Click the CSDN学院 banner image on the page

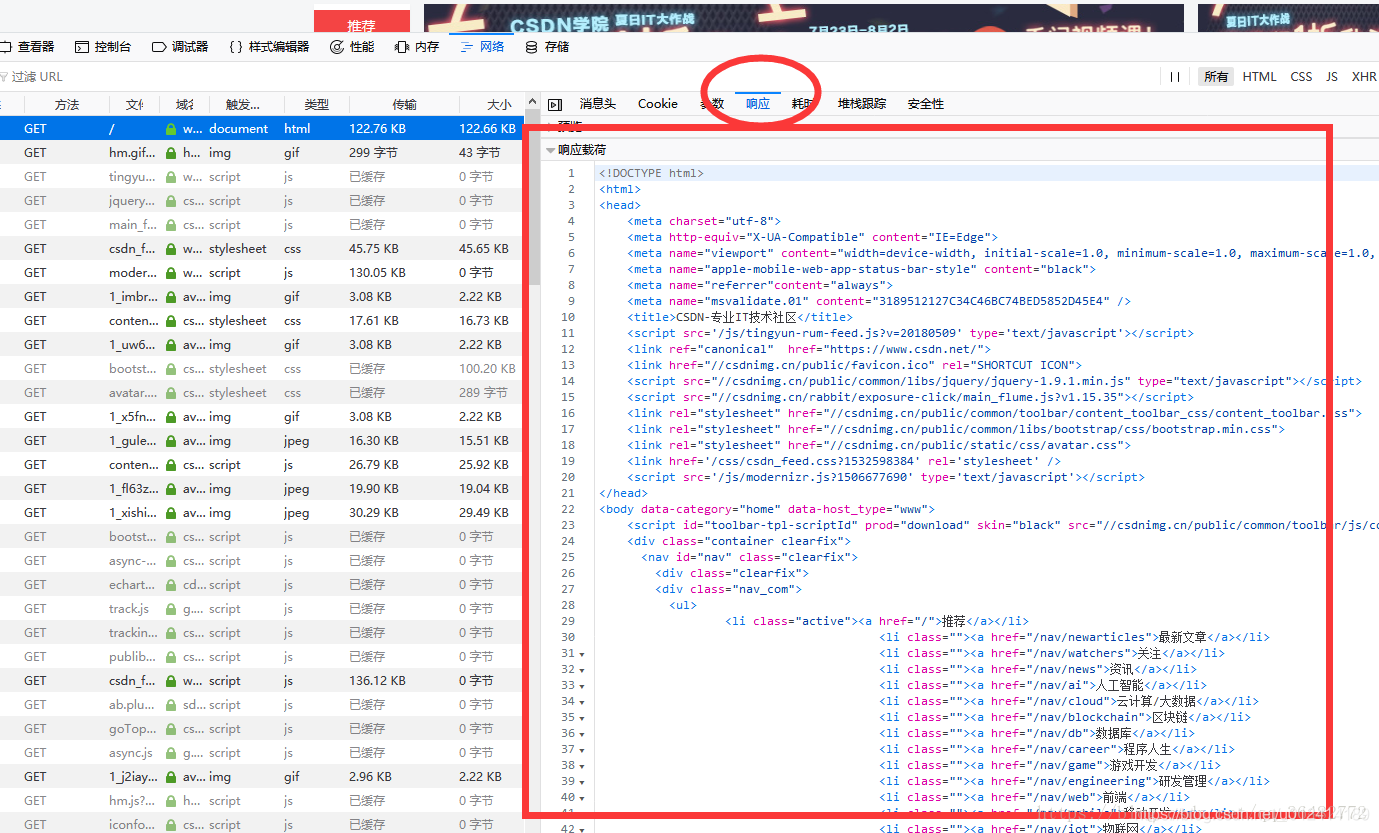(804, 18)
